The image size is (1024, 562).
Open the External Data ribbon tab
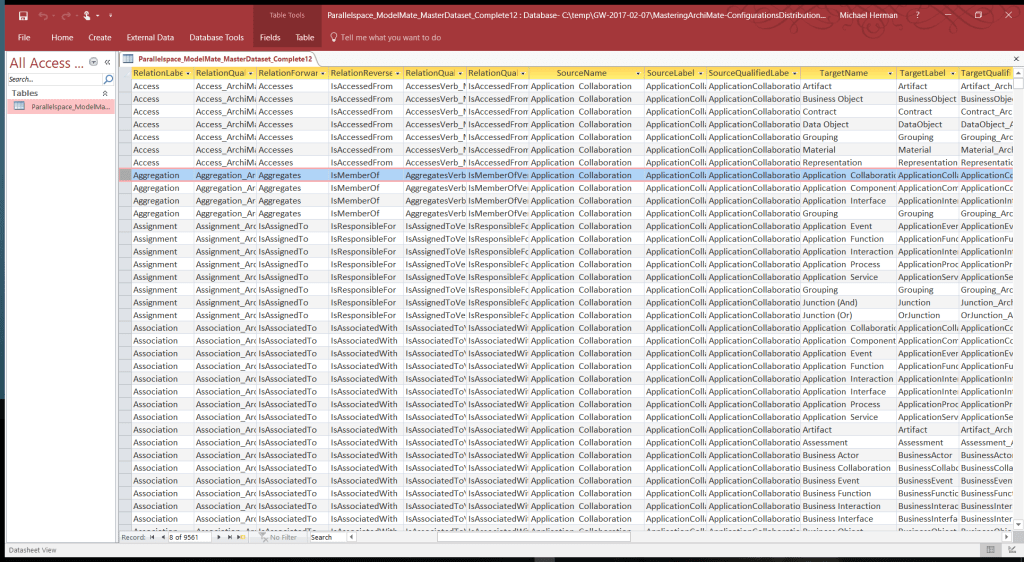point(148,37)
